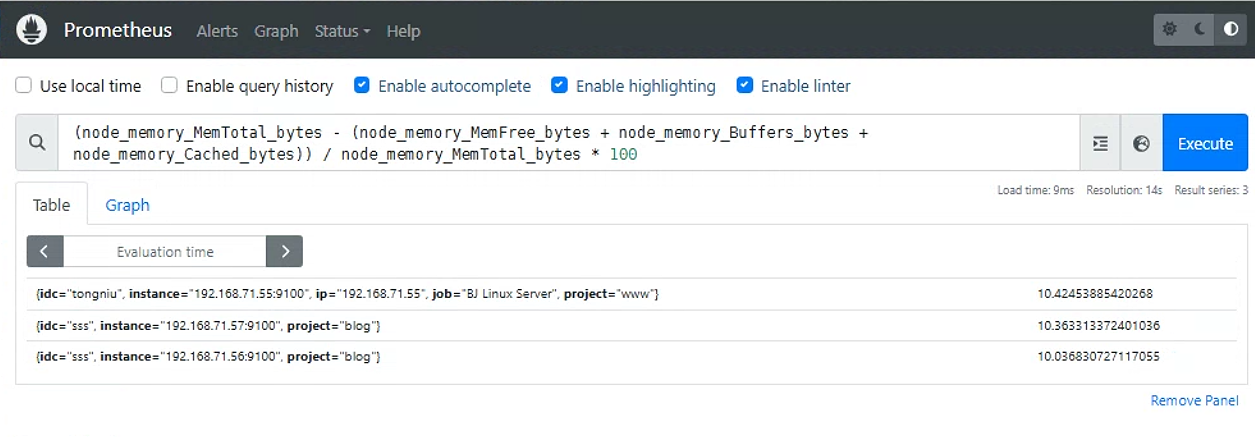Click the Execute button
This screenshot has height=437, width=1255.
pos(1205,144)
